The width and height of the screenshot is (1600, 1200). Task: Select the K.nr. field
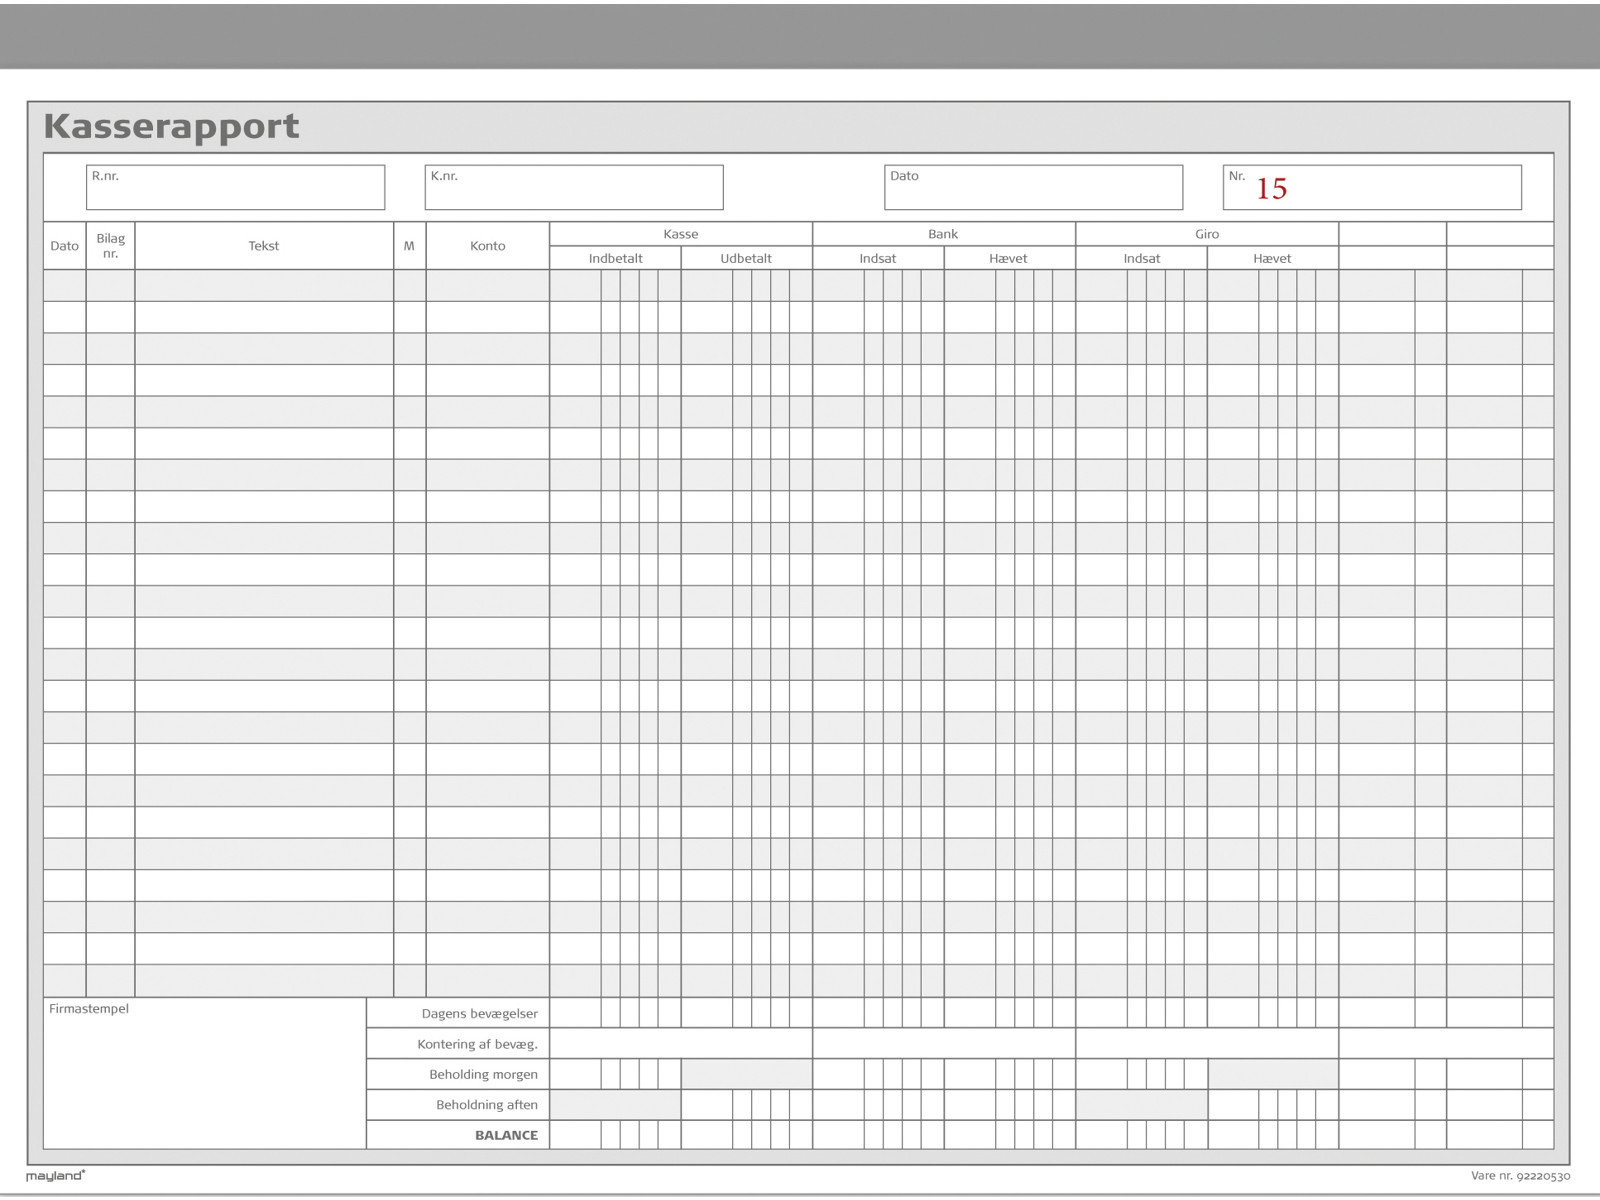[573, 188]
